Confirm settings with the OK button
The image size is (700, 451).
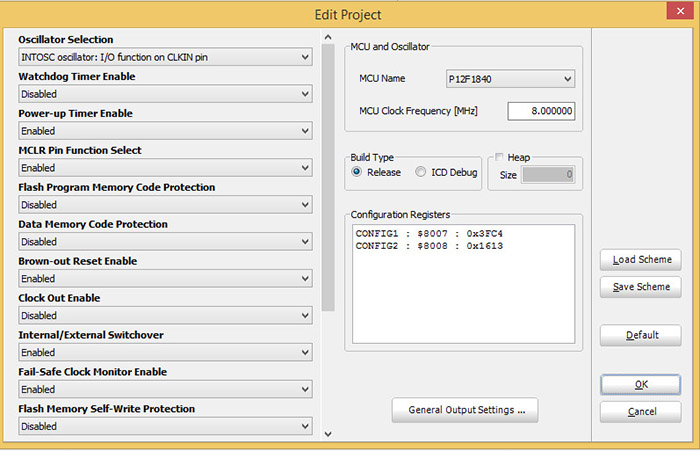[x=640, y=384]
